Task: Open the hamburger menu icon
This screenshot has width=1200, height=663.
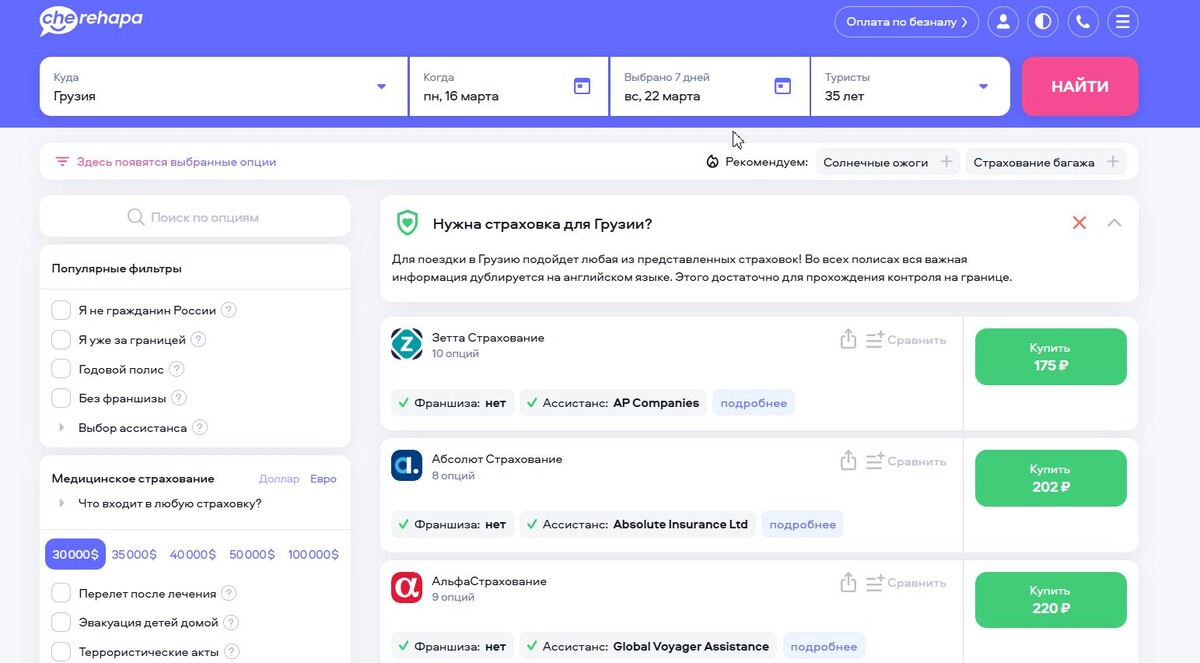Action: [1123, 21]
